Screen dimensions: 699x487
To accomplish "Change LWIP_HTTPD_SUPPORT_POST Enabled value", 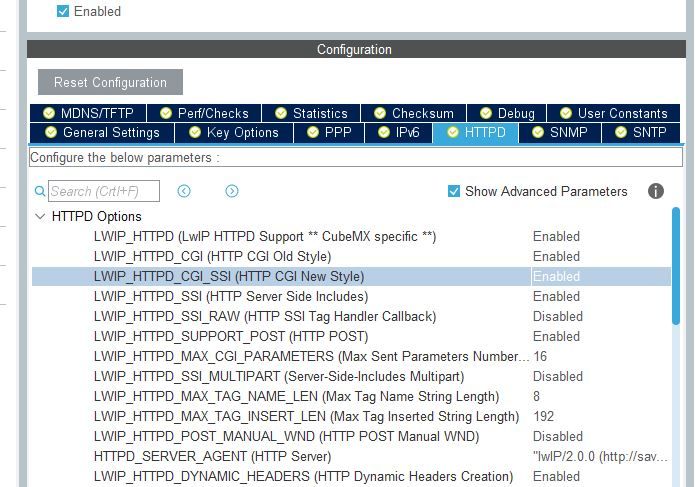I will 556,337.
